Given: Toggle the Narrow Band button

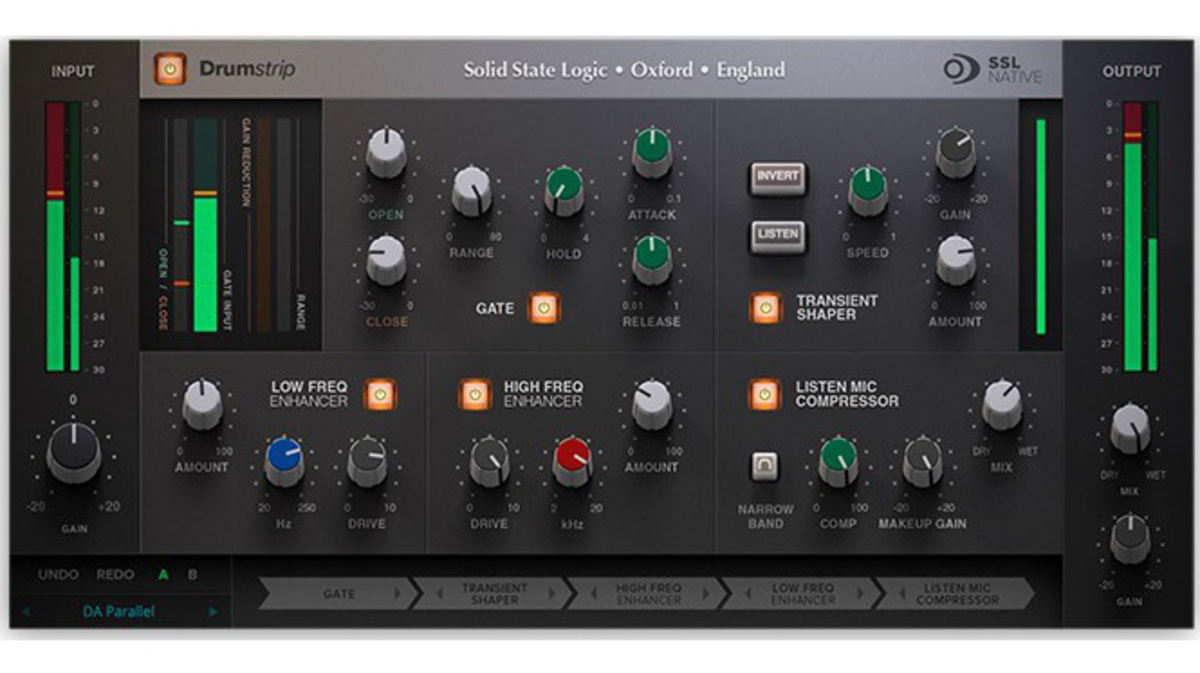Looking at the screenshot, I should coord(763,466).
